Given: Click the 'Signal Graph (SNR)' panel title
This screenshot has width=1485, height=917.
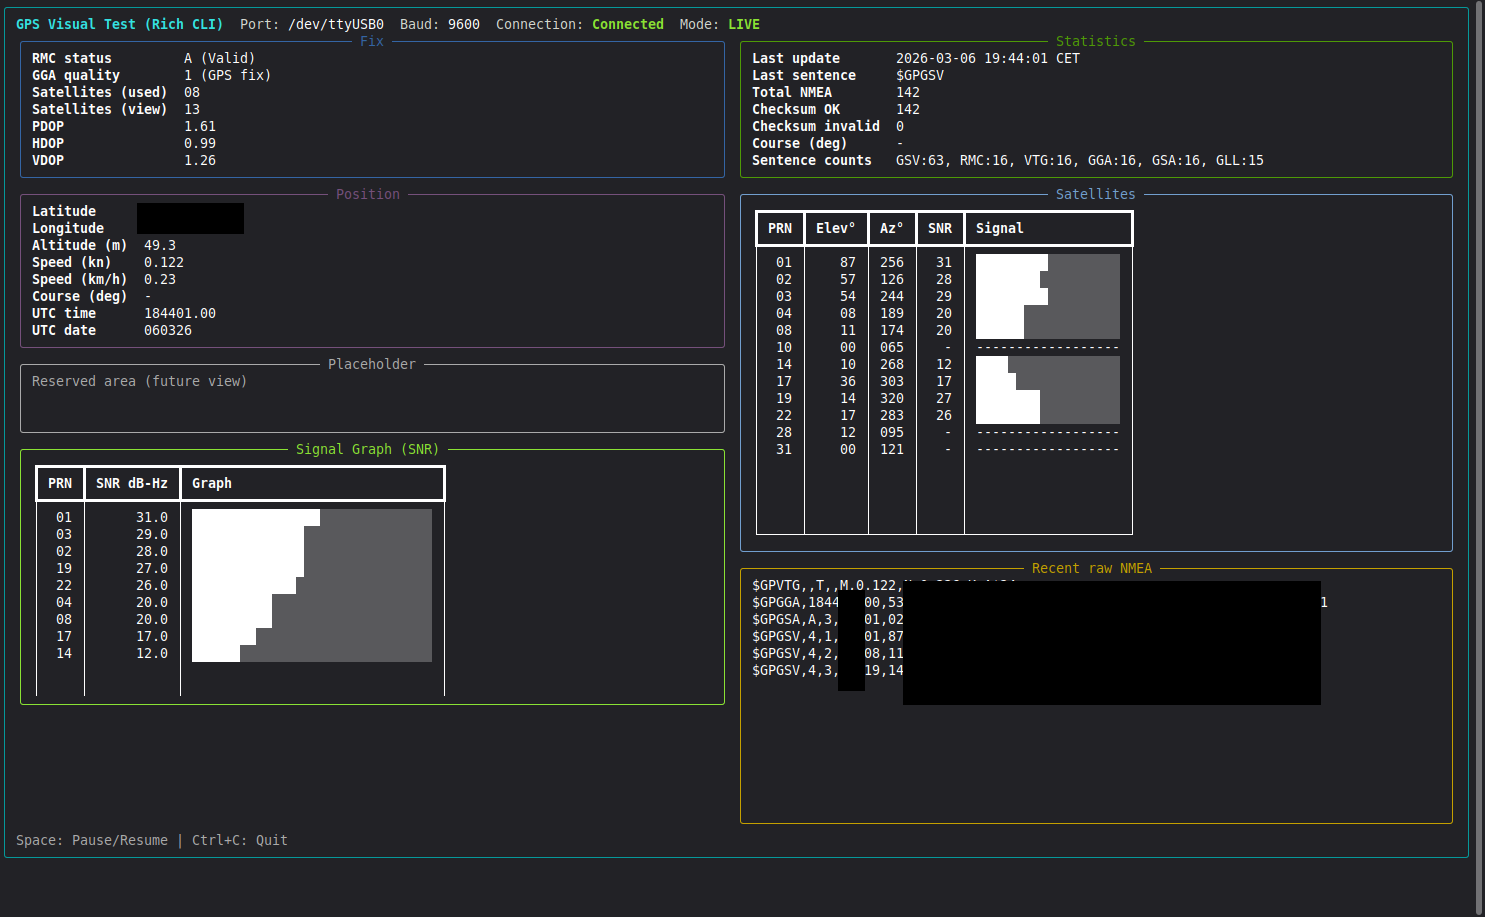Looking at the screenshot, I should pyautogui.click(x=368, y=449).
